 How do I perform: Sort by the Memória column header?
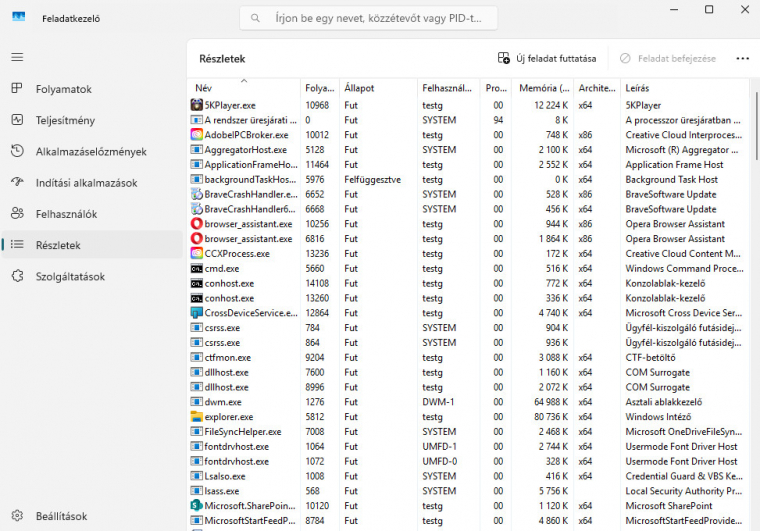[x=543, y=88]
